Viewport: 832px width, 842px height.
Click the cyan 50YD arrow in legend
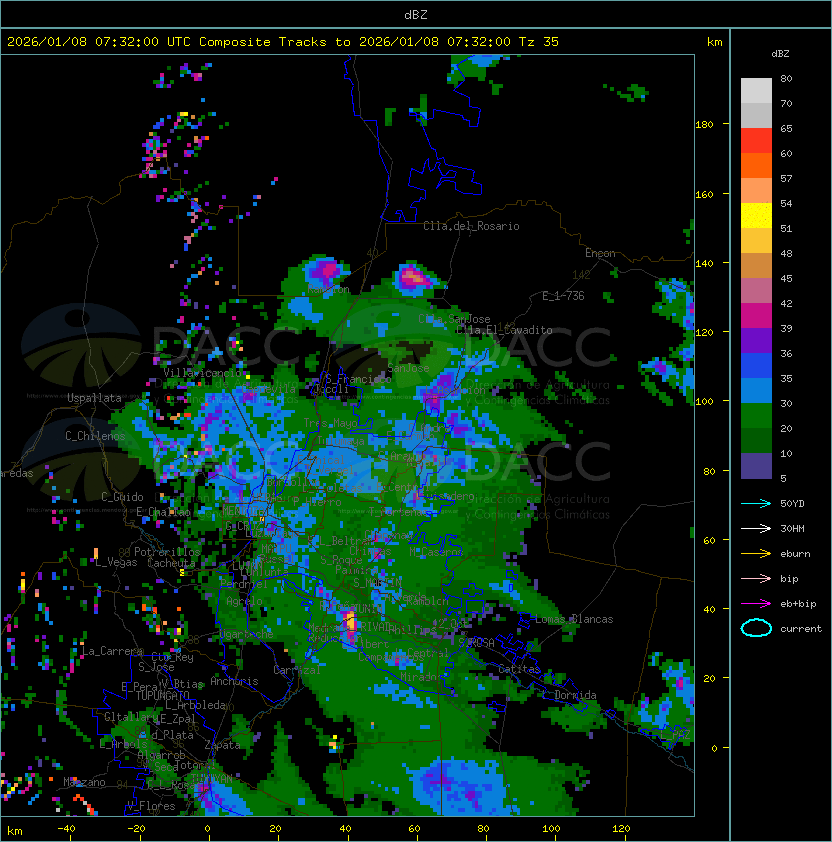tap(756, 504)
